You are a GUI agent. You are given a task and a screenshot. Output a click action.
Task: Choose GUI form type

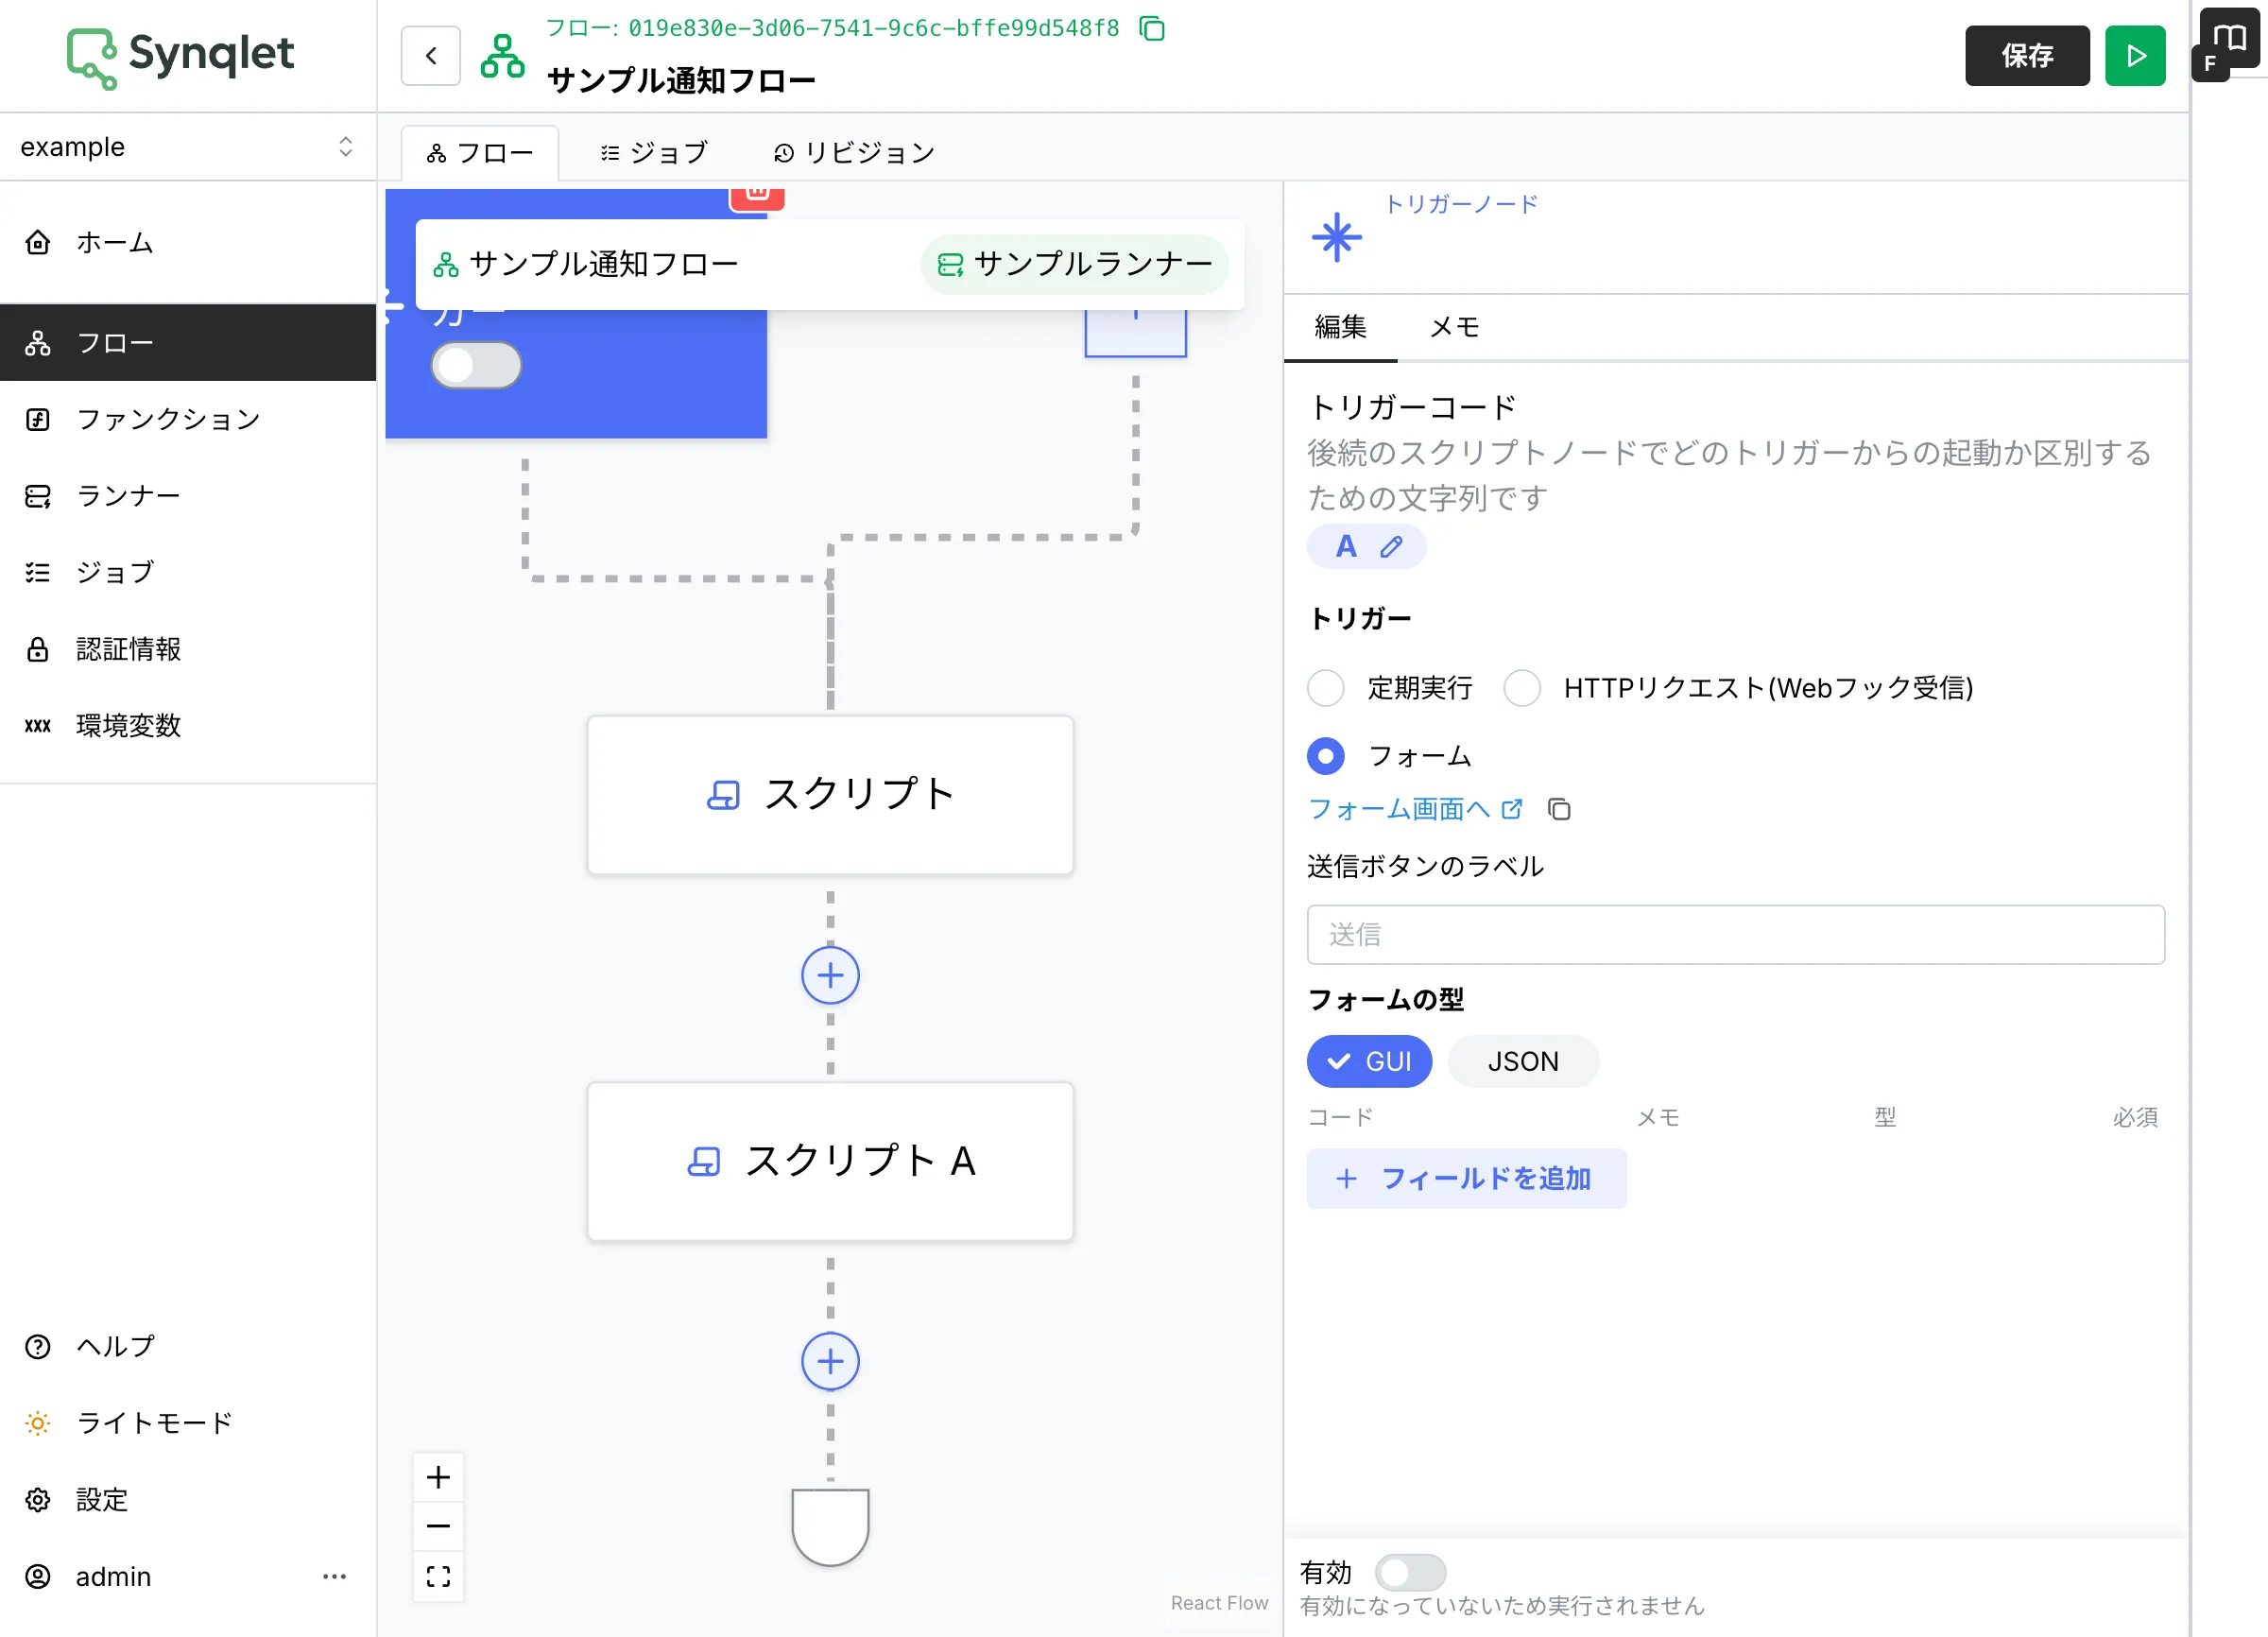1369,1061
